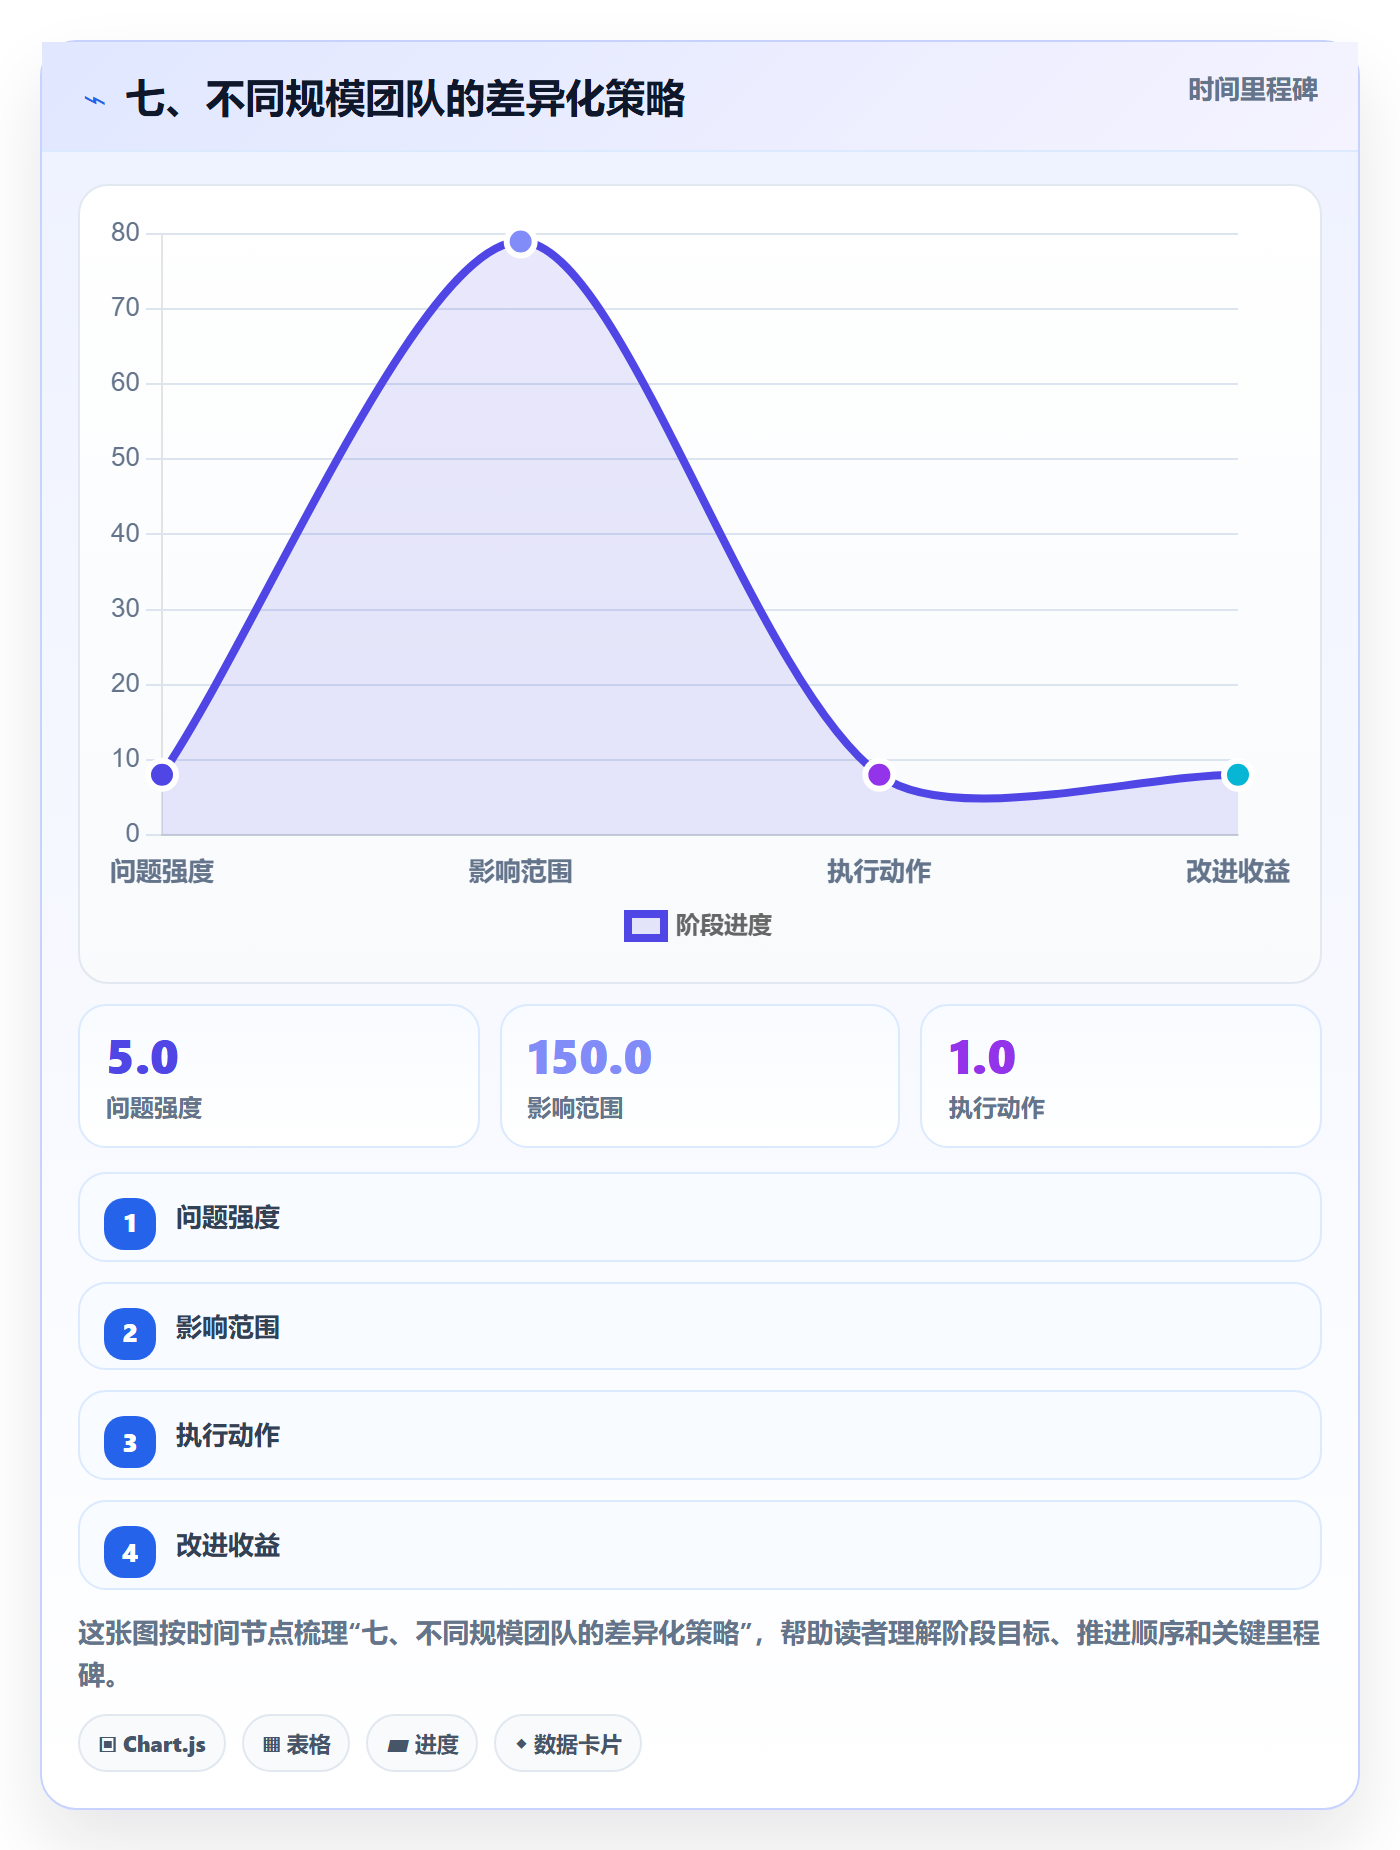
Task: Open the 执行动作 step row
Action: (700, 1435)
